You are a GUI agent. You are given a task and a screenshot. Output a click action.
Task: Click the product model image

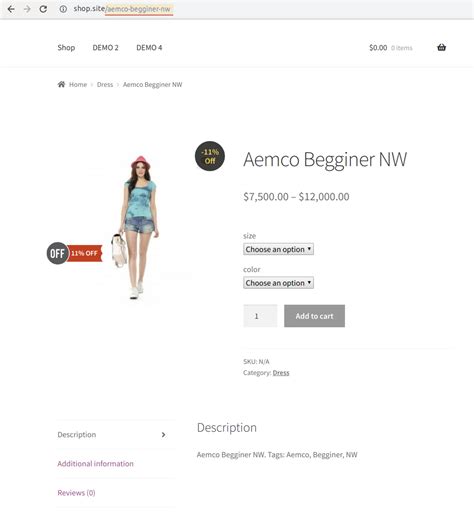coord(137,227)
